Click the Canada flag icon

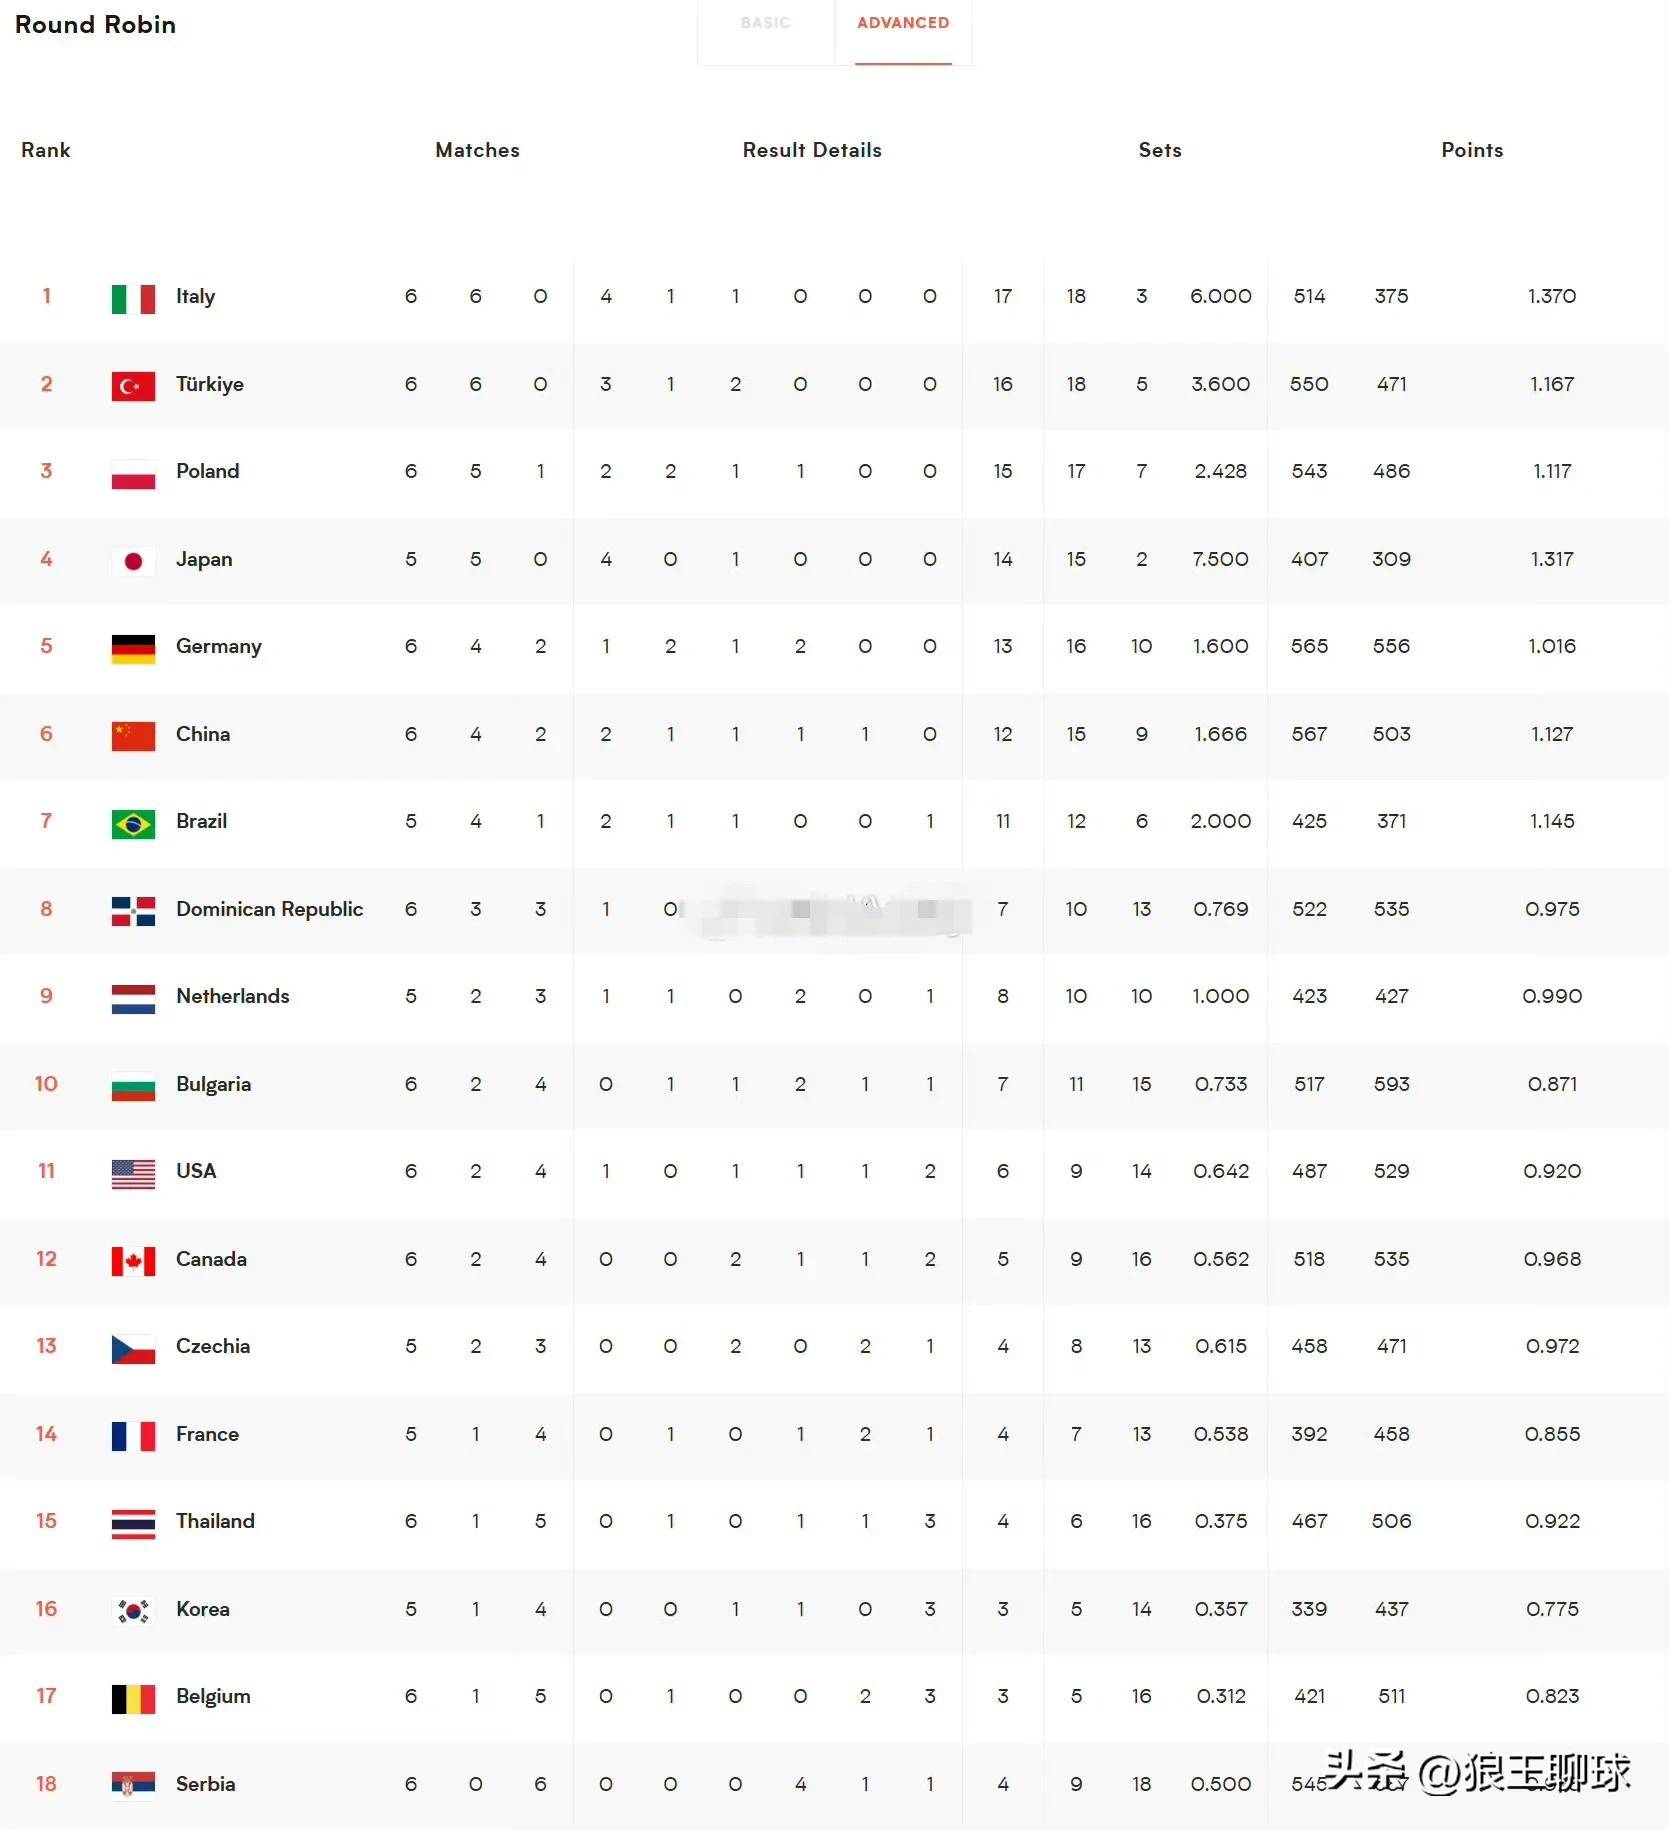(x=133, y=1261)
